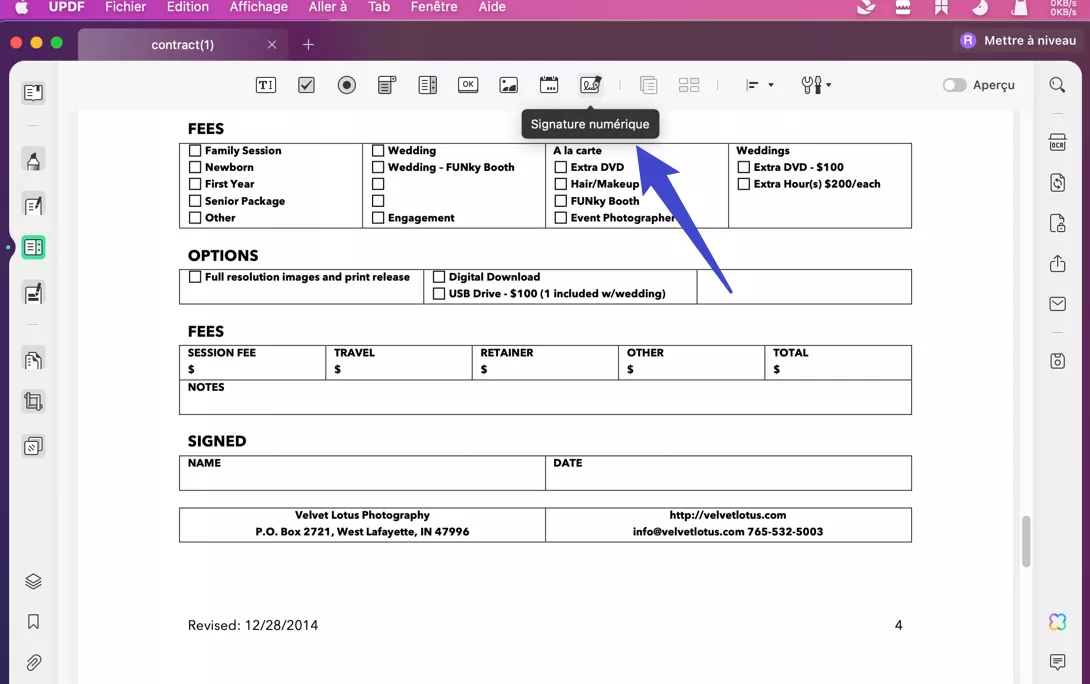Check the USB Drive - $100 checkbox

tap(439, 293)
